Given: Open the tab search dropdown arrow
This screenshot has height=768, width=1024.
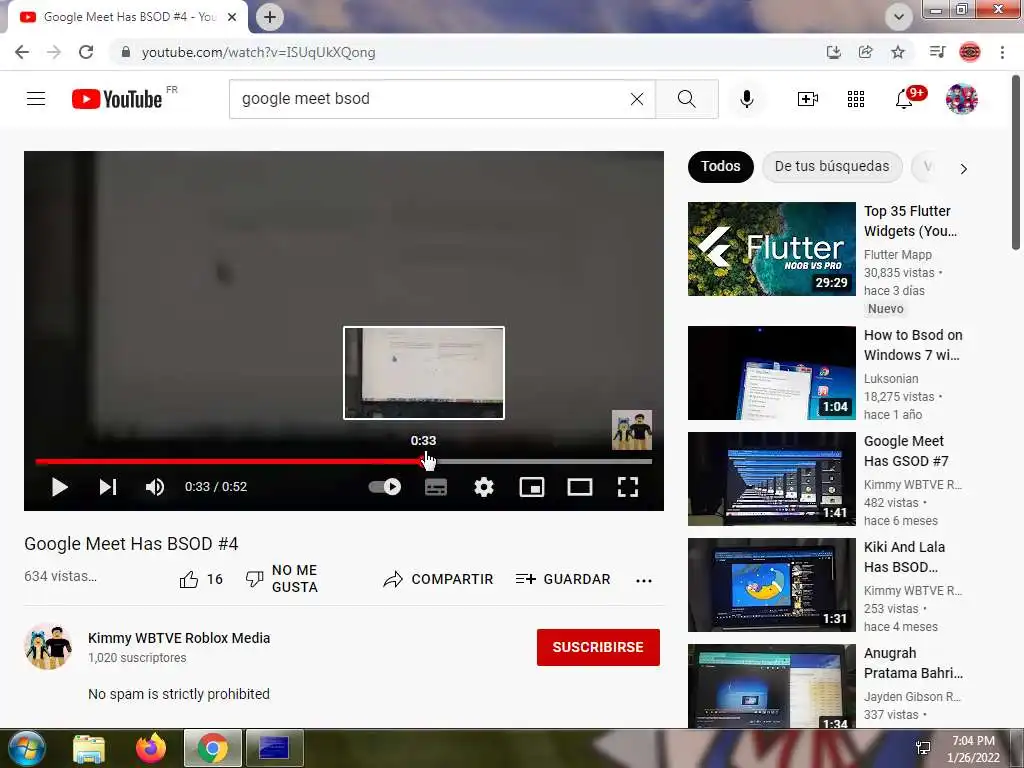Looking at the screenshot, I should (x=899, y=17).
